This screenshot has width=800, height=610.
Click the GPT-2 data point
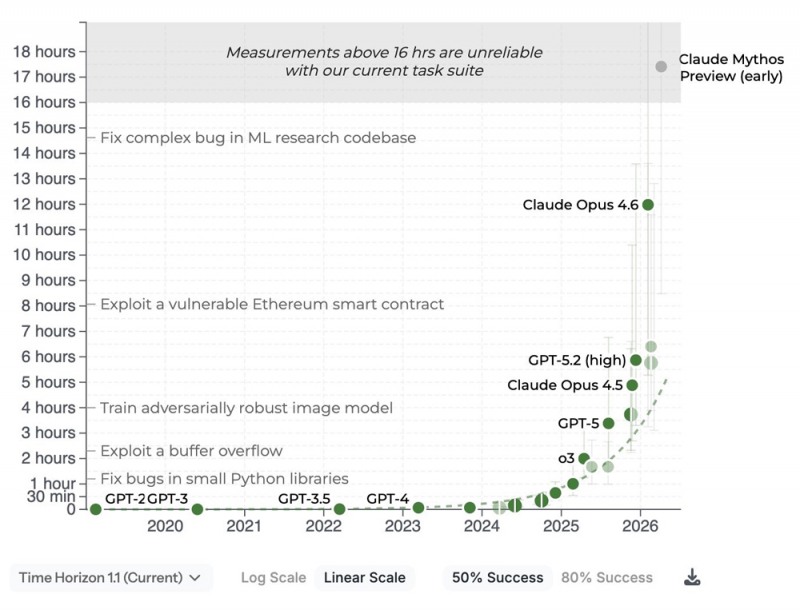95,509
